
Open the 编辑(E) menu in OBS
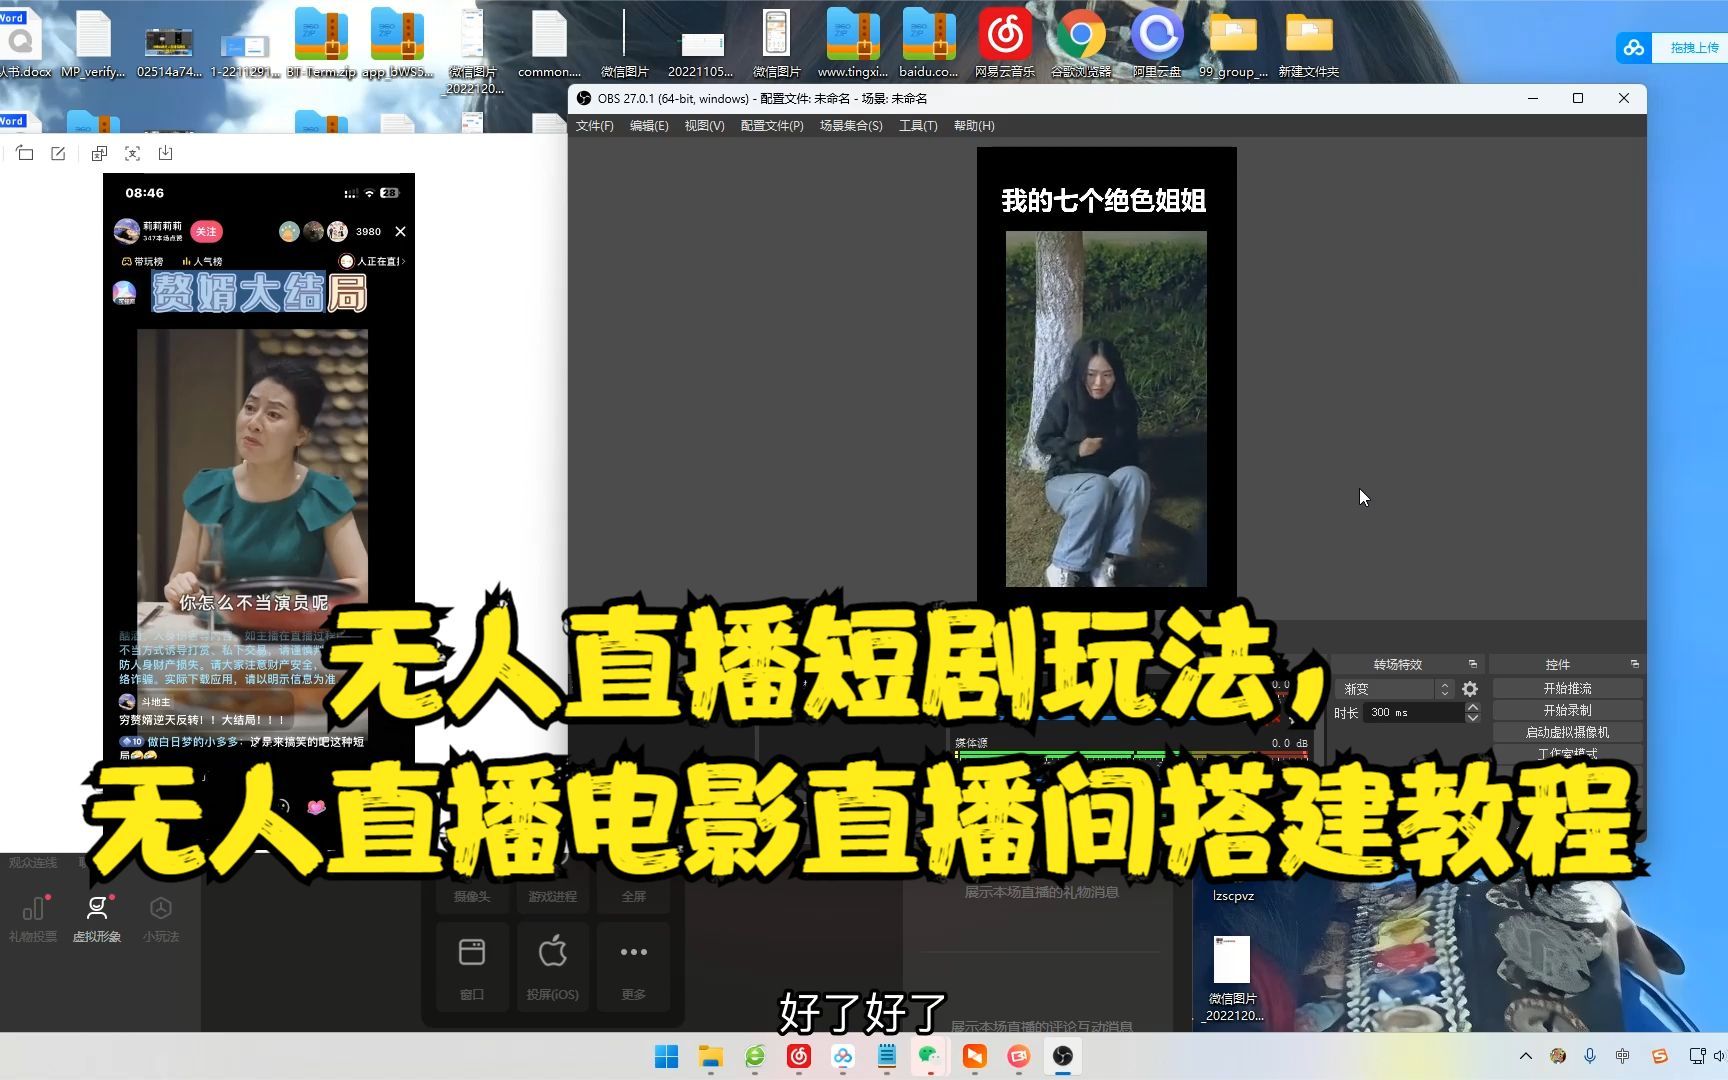(649, 126)
